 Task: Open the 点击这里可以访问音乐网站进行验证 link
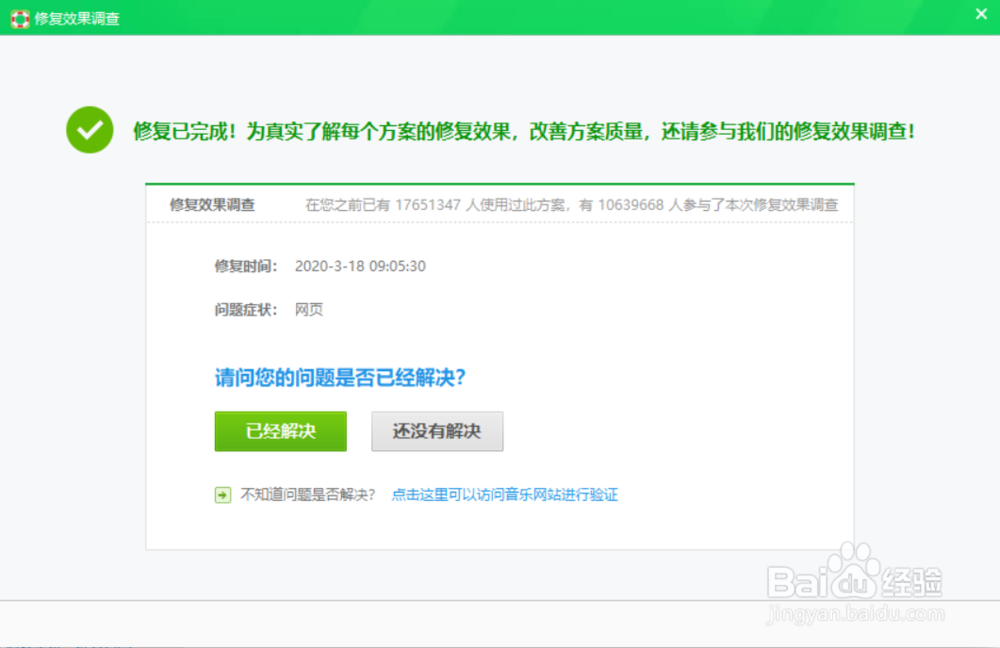[x=504, y=494]
